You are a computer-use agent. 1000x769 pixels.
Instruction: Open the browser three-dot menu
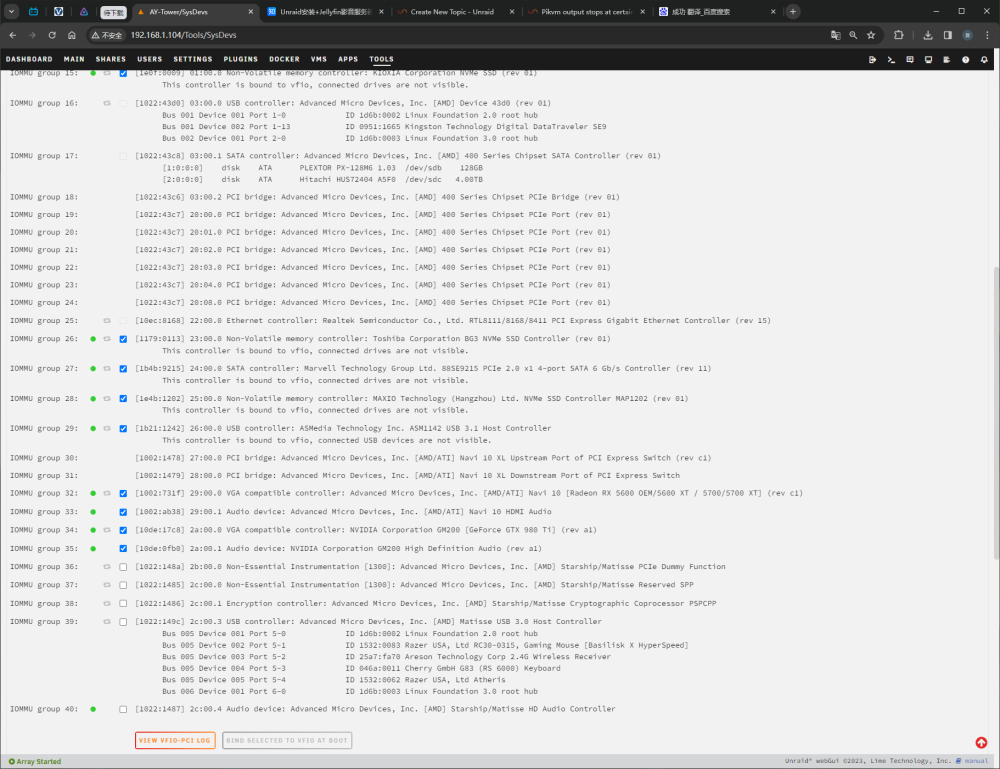[987, 35]
